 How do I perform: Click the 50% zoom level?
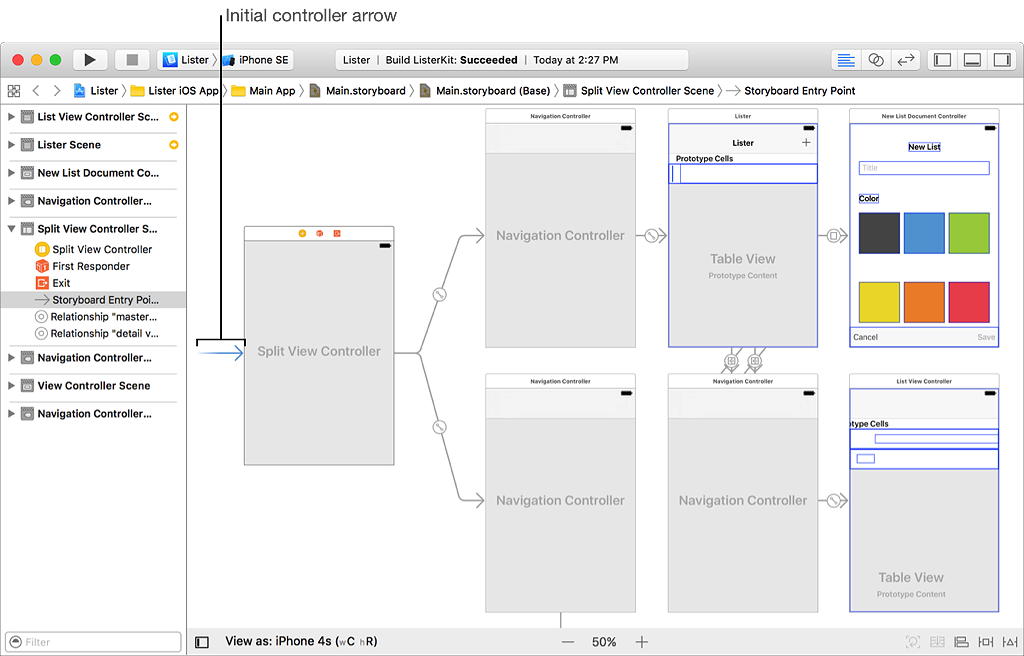604,642
